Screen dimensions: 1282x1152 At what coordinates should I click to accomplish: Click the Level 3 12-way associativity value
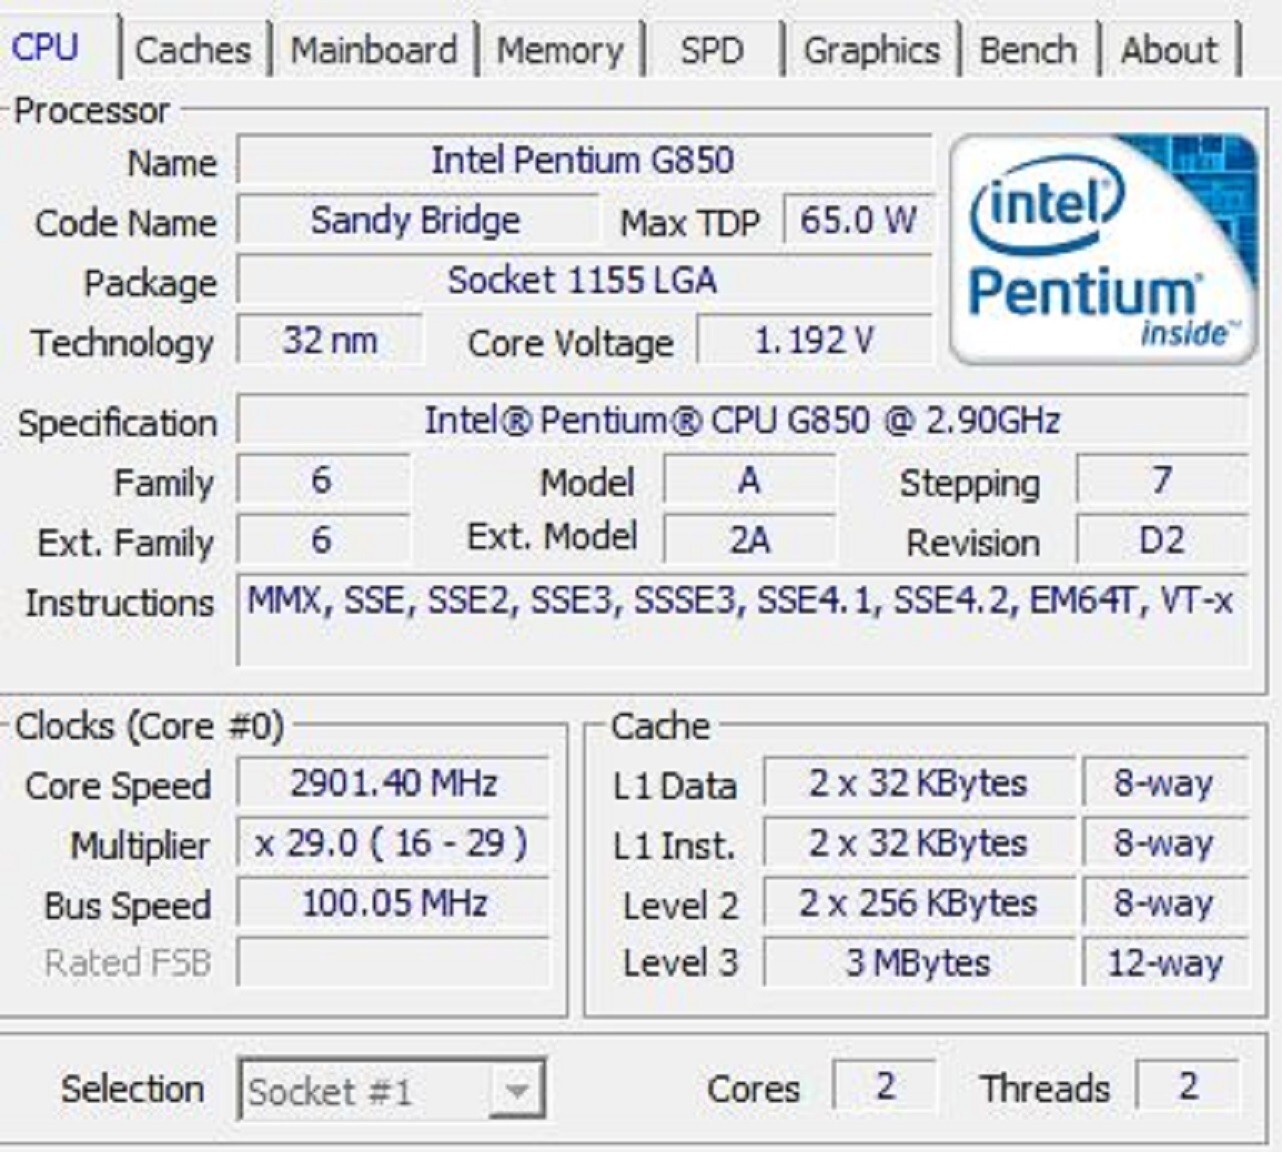[x=1165, y=963]
